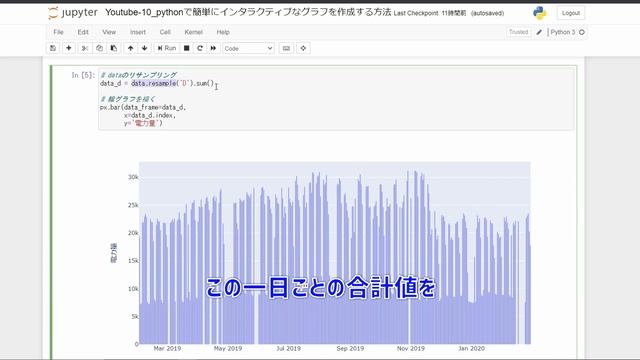Click the px.bar code line
This screenshot has height=360, width=640.
point(143,107)
